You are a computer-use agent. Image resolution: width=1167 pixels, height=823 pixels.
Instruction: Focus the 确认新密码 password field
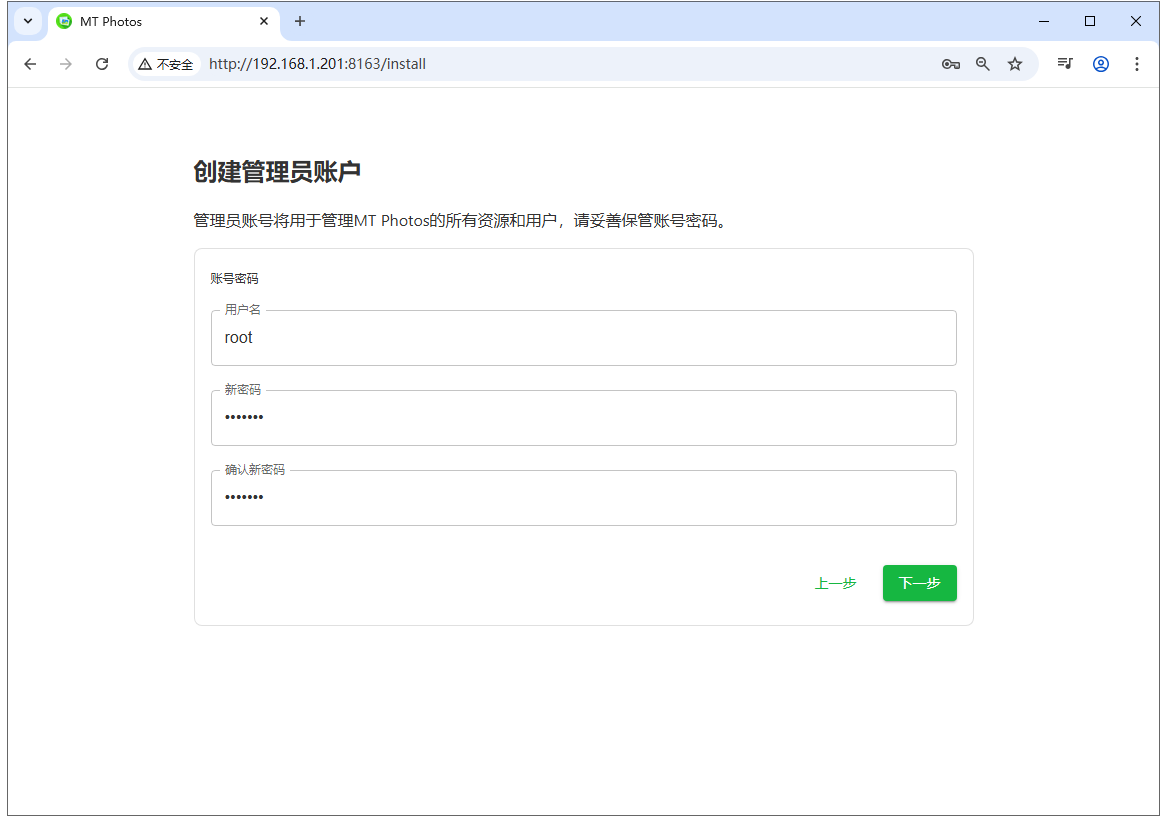tap(583, 498)
